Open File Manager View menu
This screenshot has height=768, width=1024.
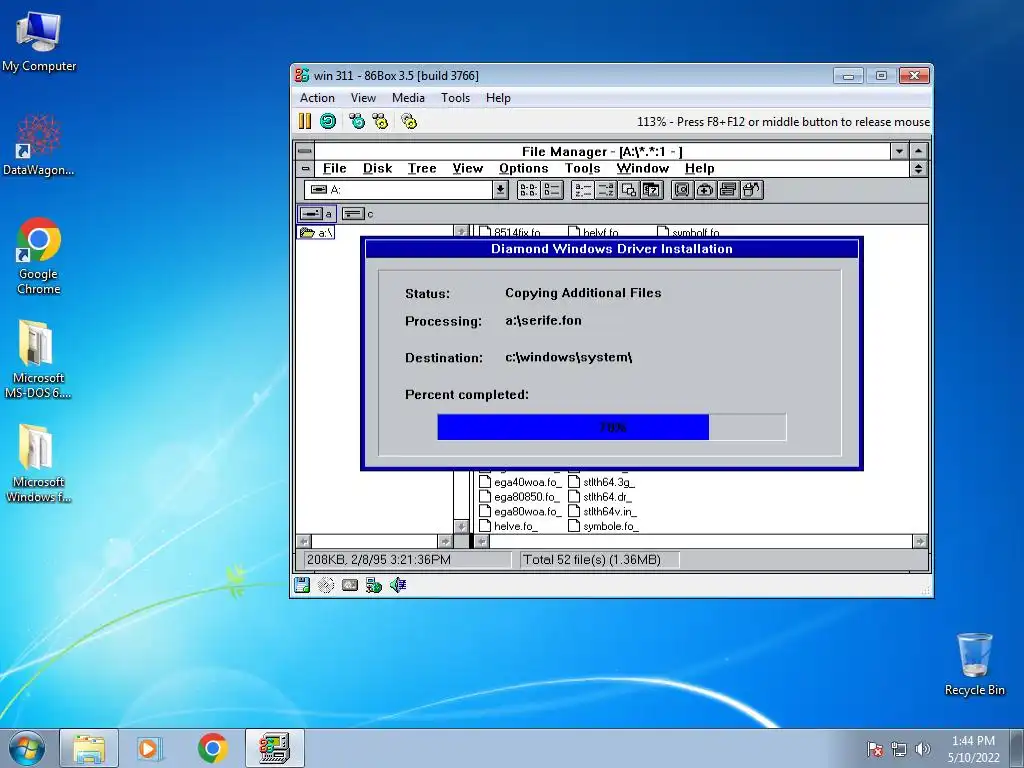click(468, 168)
